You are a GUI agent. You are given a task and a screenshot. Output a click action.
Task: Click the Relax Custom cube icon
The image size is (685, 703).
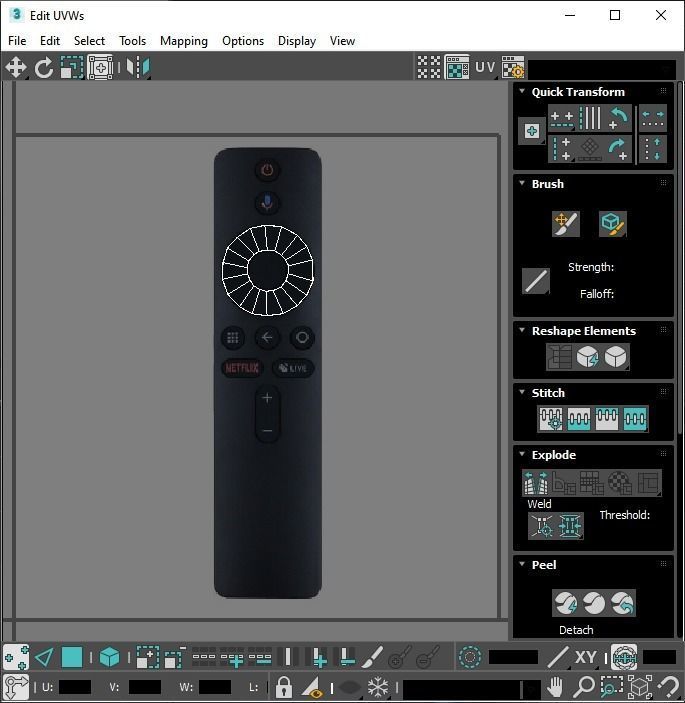(616, 357)
